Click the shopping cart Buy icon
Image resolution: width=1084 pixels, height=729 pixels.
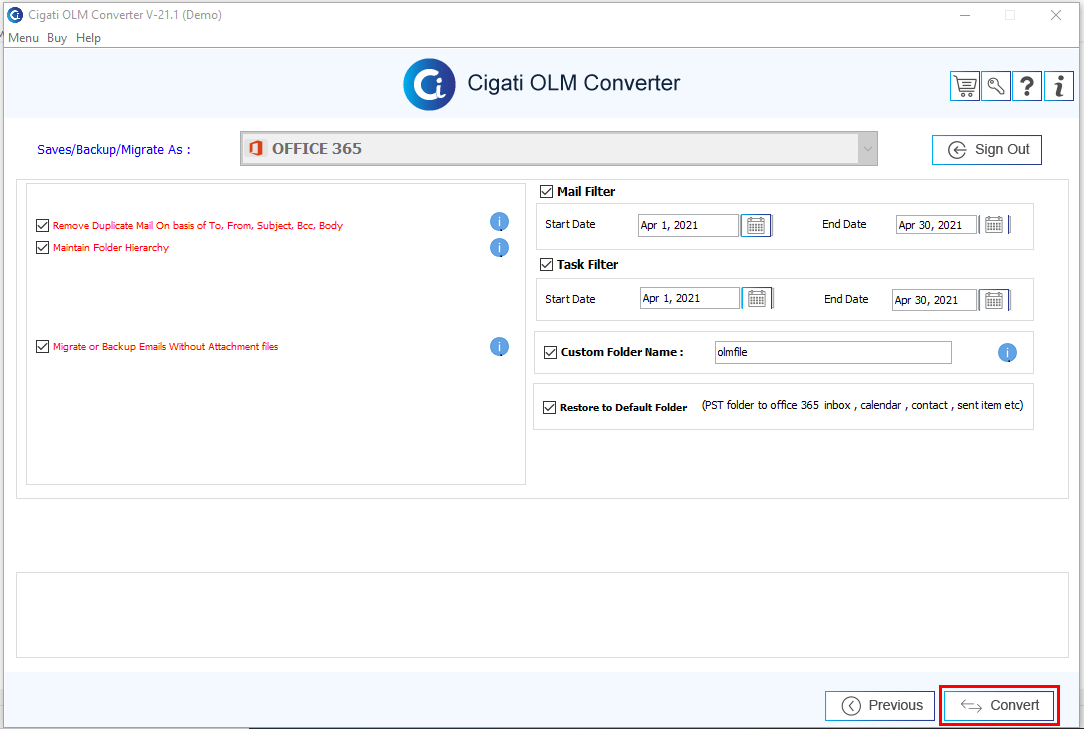coord(965,86)
